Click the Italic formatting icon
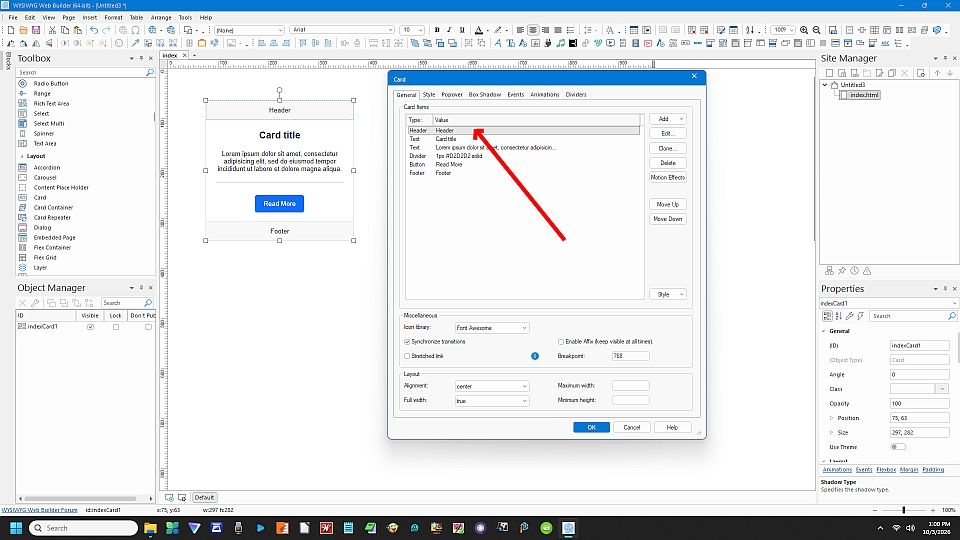 (x=449, y=30)
